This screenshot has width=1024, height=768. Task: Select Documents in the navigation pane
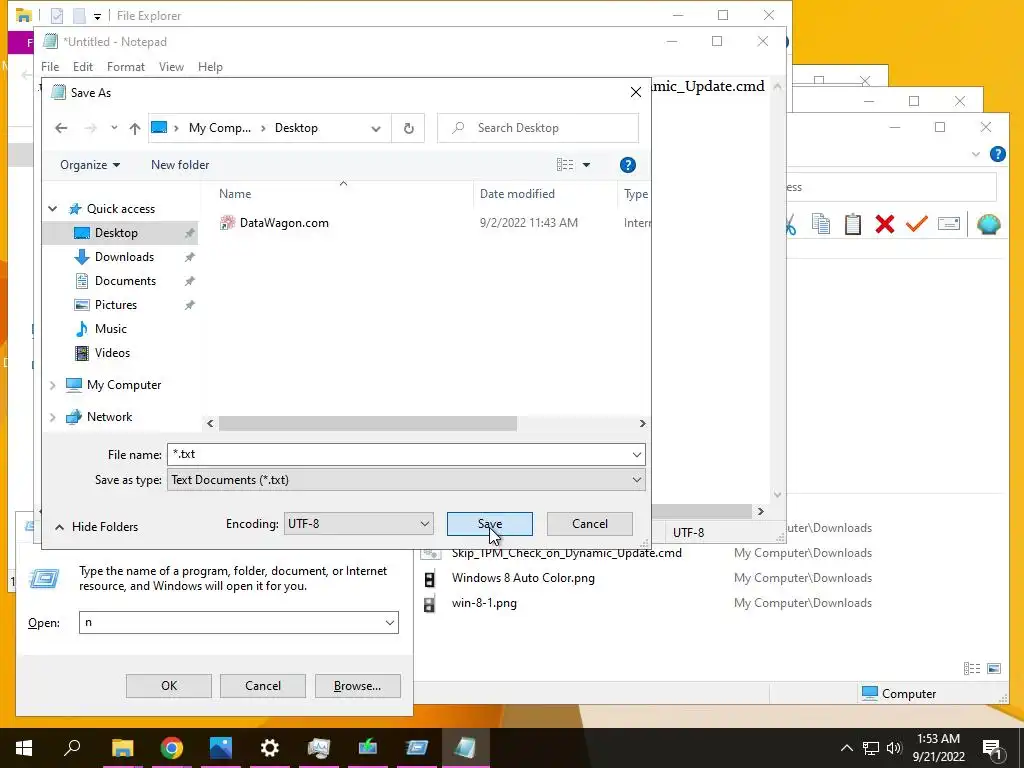coord(125,281)
